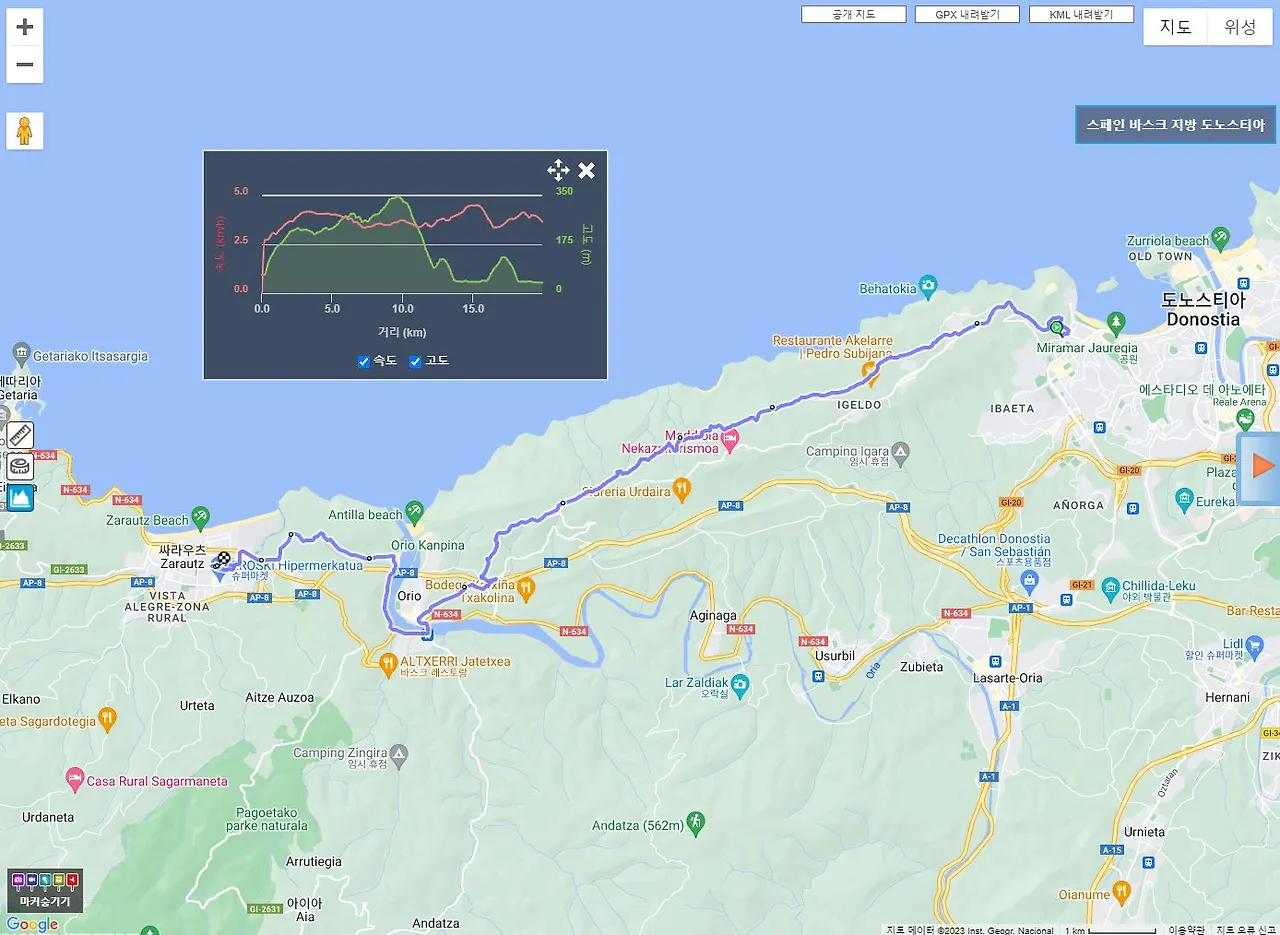This screenshot has height=935, width=1280.
Task: Click the Lasarte-Oria town label
Action: tap(1007, 678)
